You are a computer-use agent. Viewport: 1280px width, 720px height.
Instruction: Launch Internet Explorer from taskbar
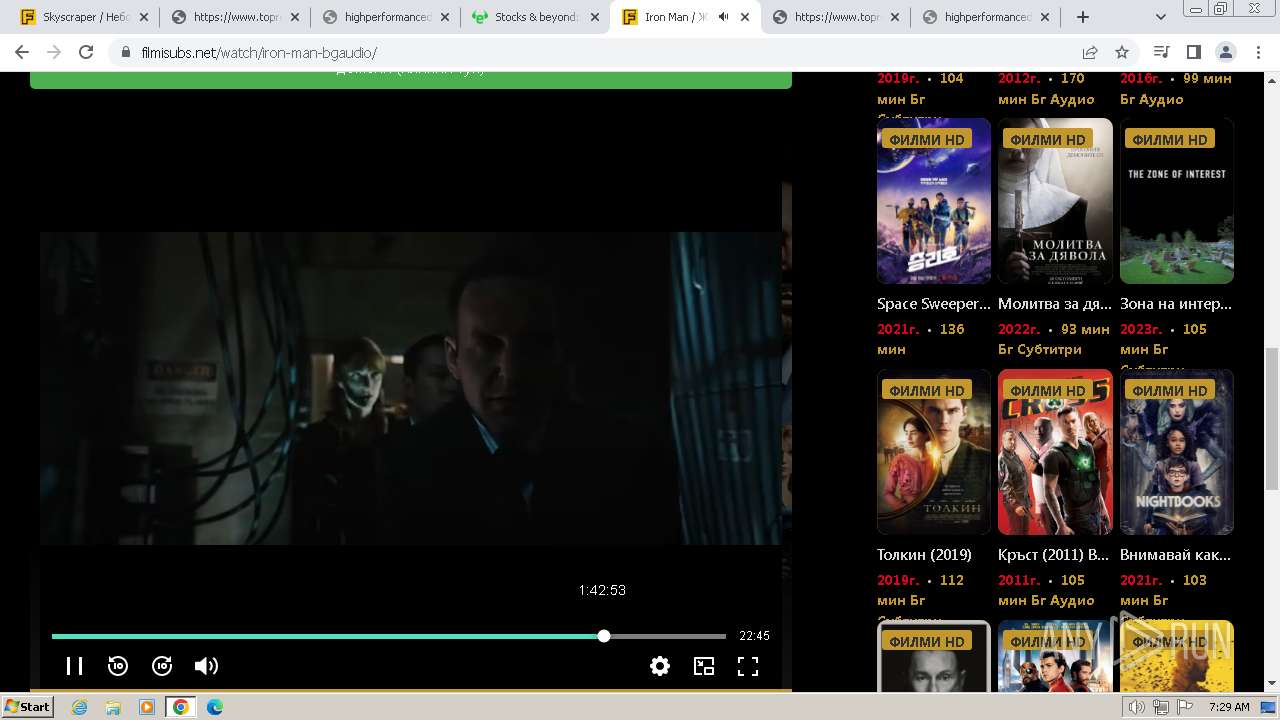click(x=79, y=707)
